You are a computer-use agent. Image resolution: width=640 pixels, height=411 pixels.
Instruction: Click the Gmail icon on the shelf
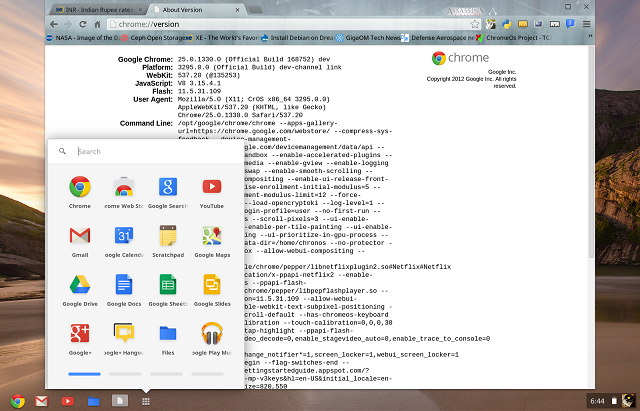(x=41, y=401)
